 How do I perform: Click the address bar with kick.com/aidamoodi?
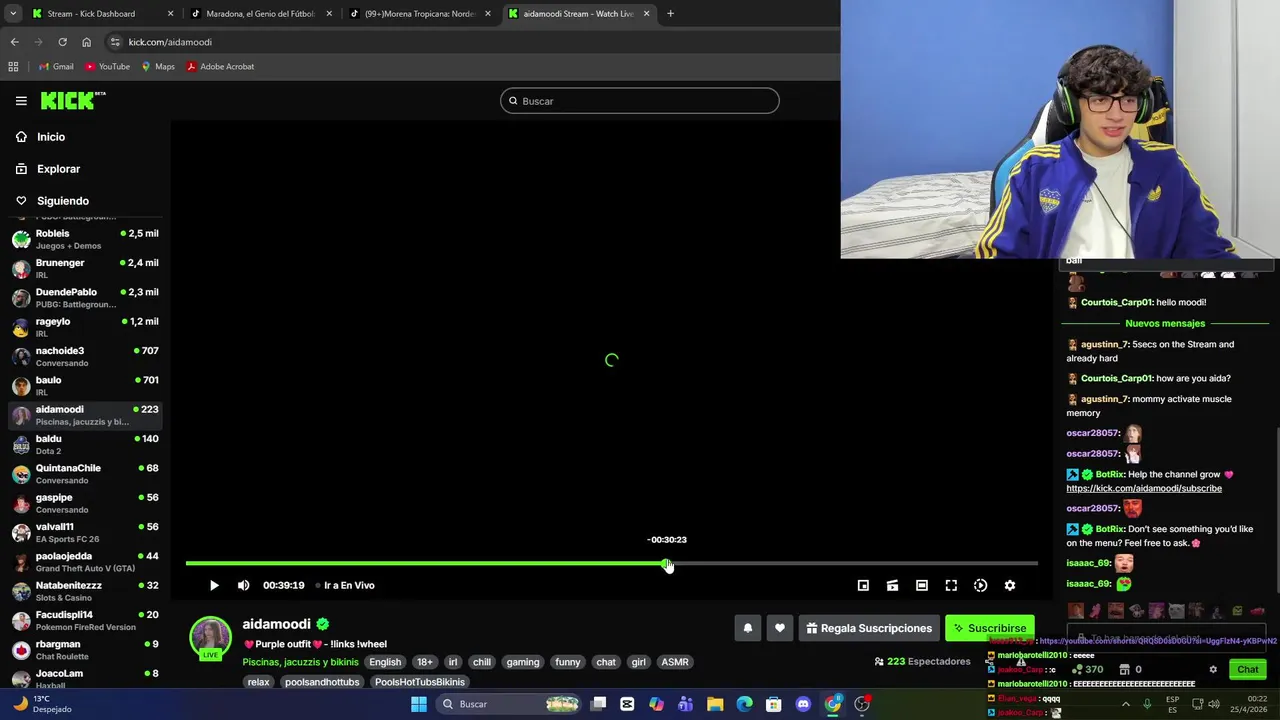(470, 42)
